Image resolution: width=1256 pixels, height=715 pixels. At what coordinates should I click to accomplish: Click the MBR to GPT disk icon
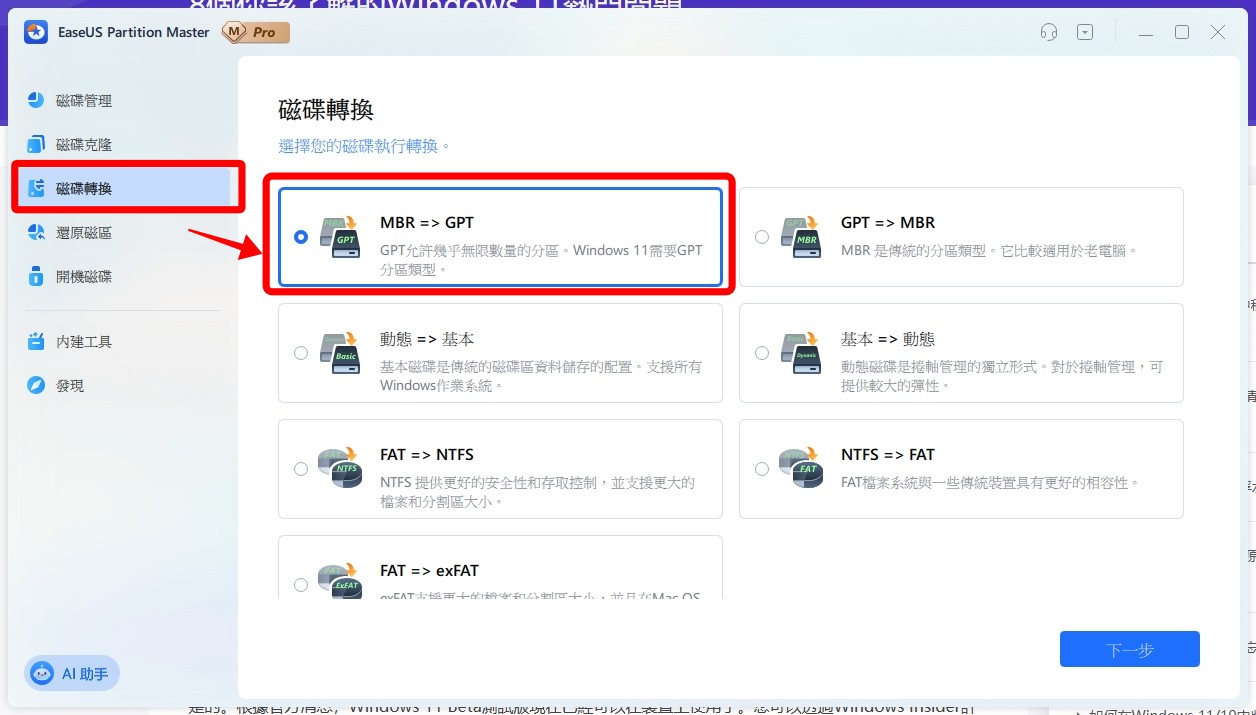[x=339, y=237]
